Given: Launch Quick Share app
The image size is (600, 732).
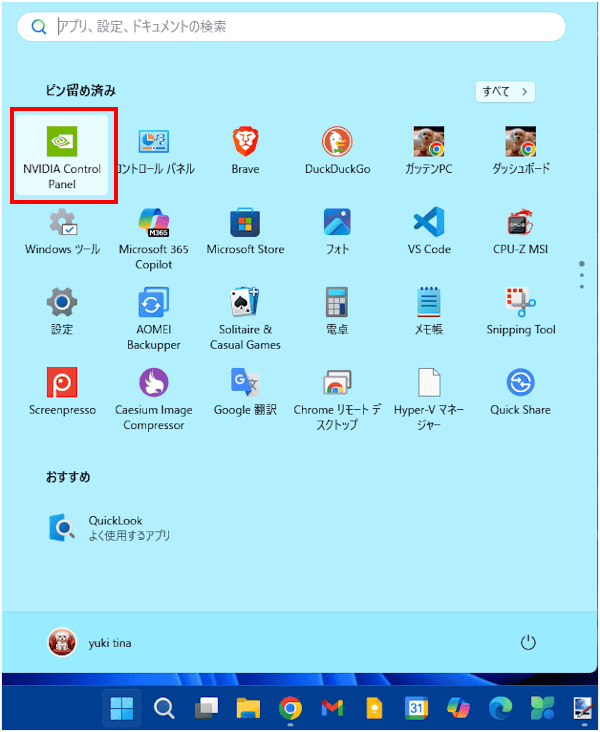Looking at the screenshot, I should [x=521, y=393].
